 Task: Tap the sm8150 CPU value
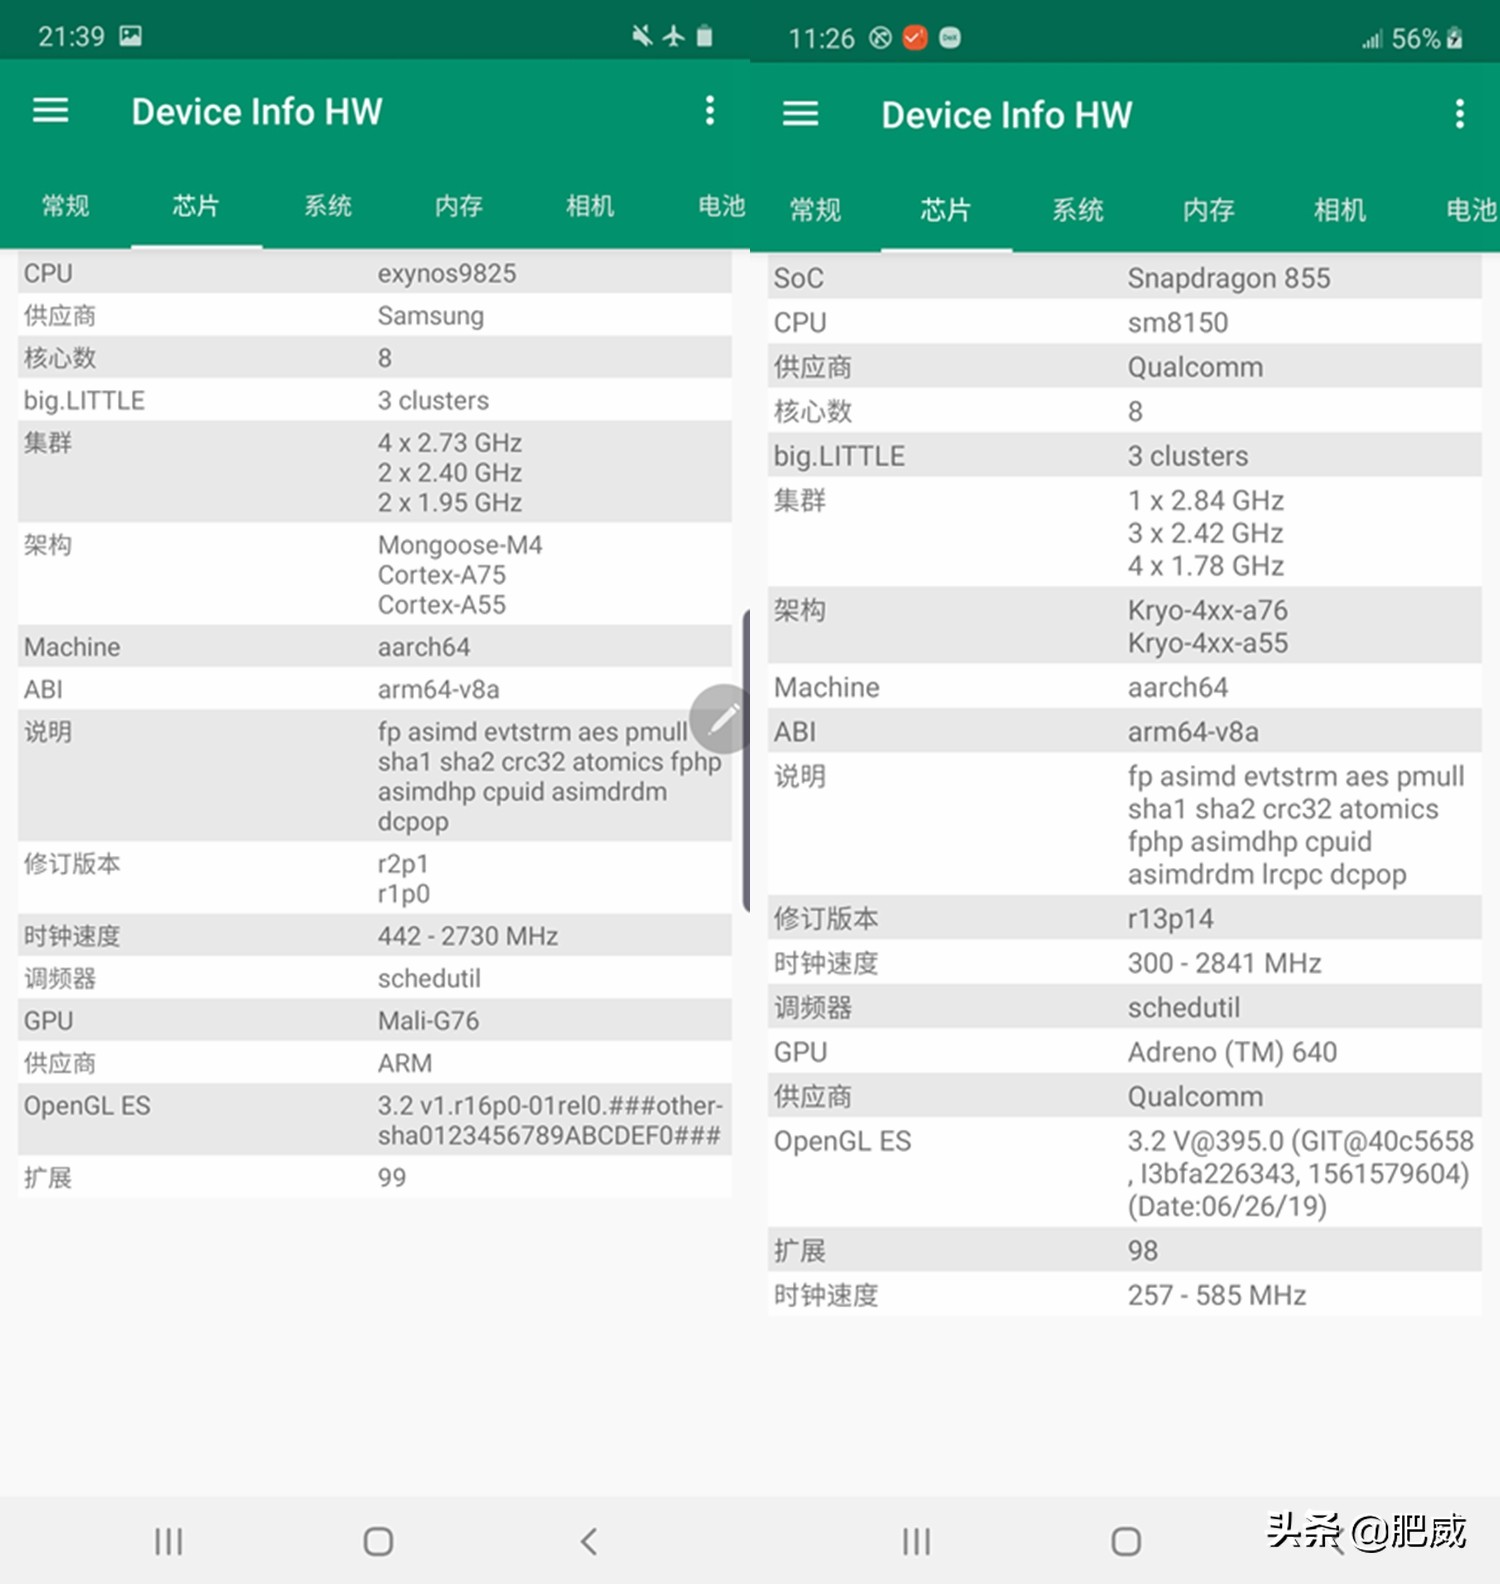coord(1178,323)
